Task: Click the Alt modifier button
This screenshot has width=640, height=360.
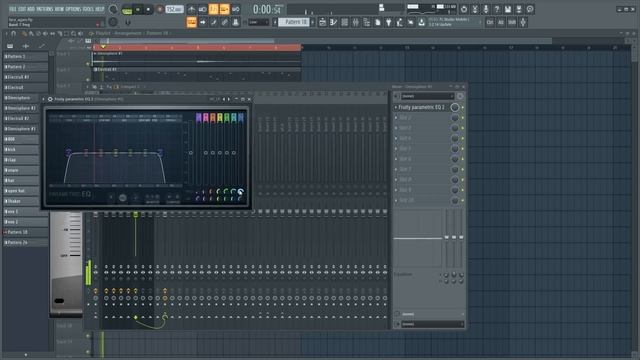Action: point(501,22)
